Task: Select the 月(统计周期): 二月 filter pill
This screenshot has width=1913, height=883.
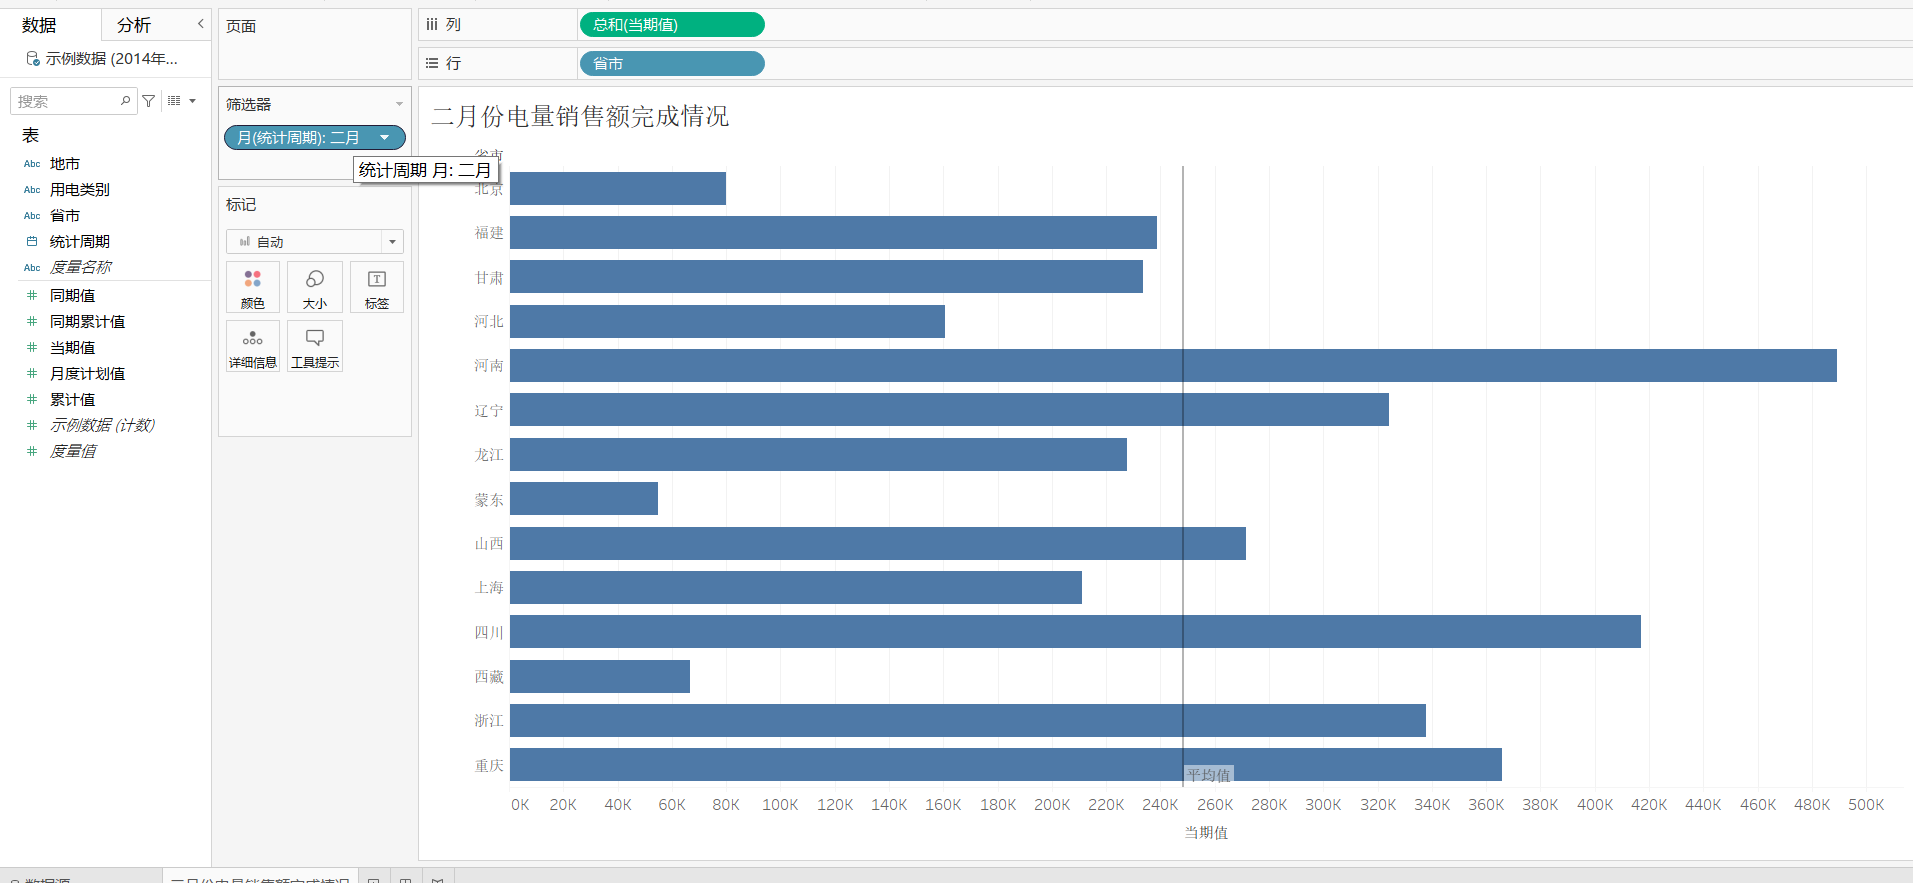Action: [315, 138]
